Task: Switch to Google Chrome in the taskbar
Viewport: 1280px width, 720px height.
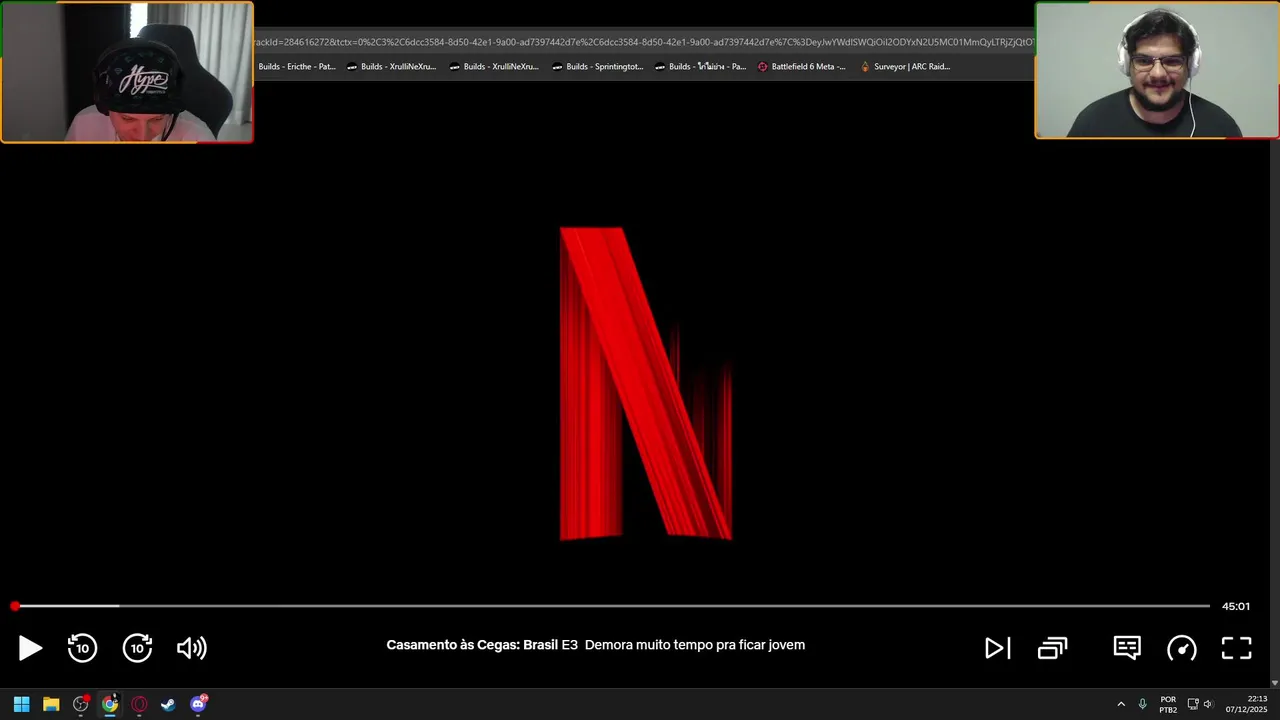Action: [x=110, y=704]
